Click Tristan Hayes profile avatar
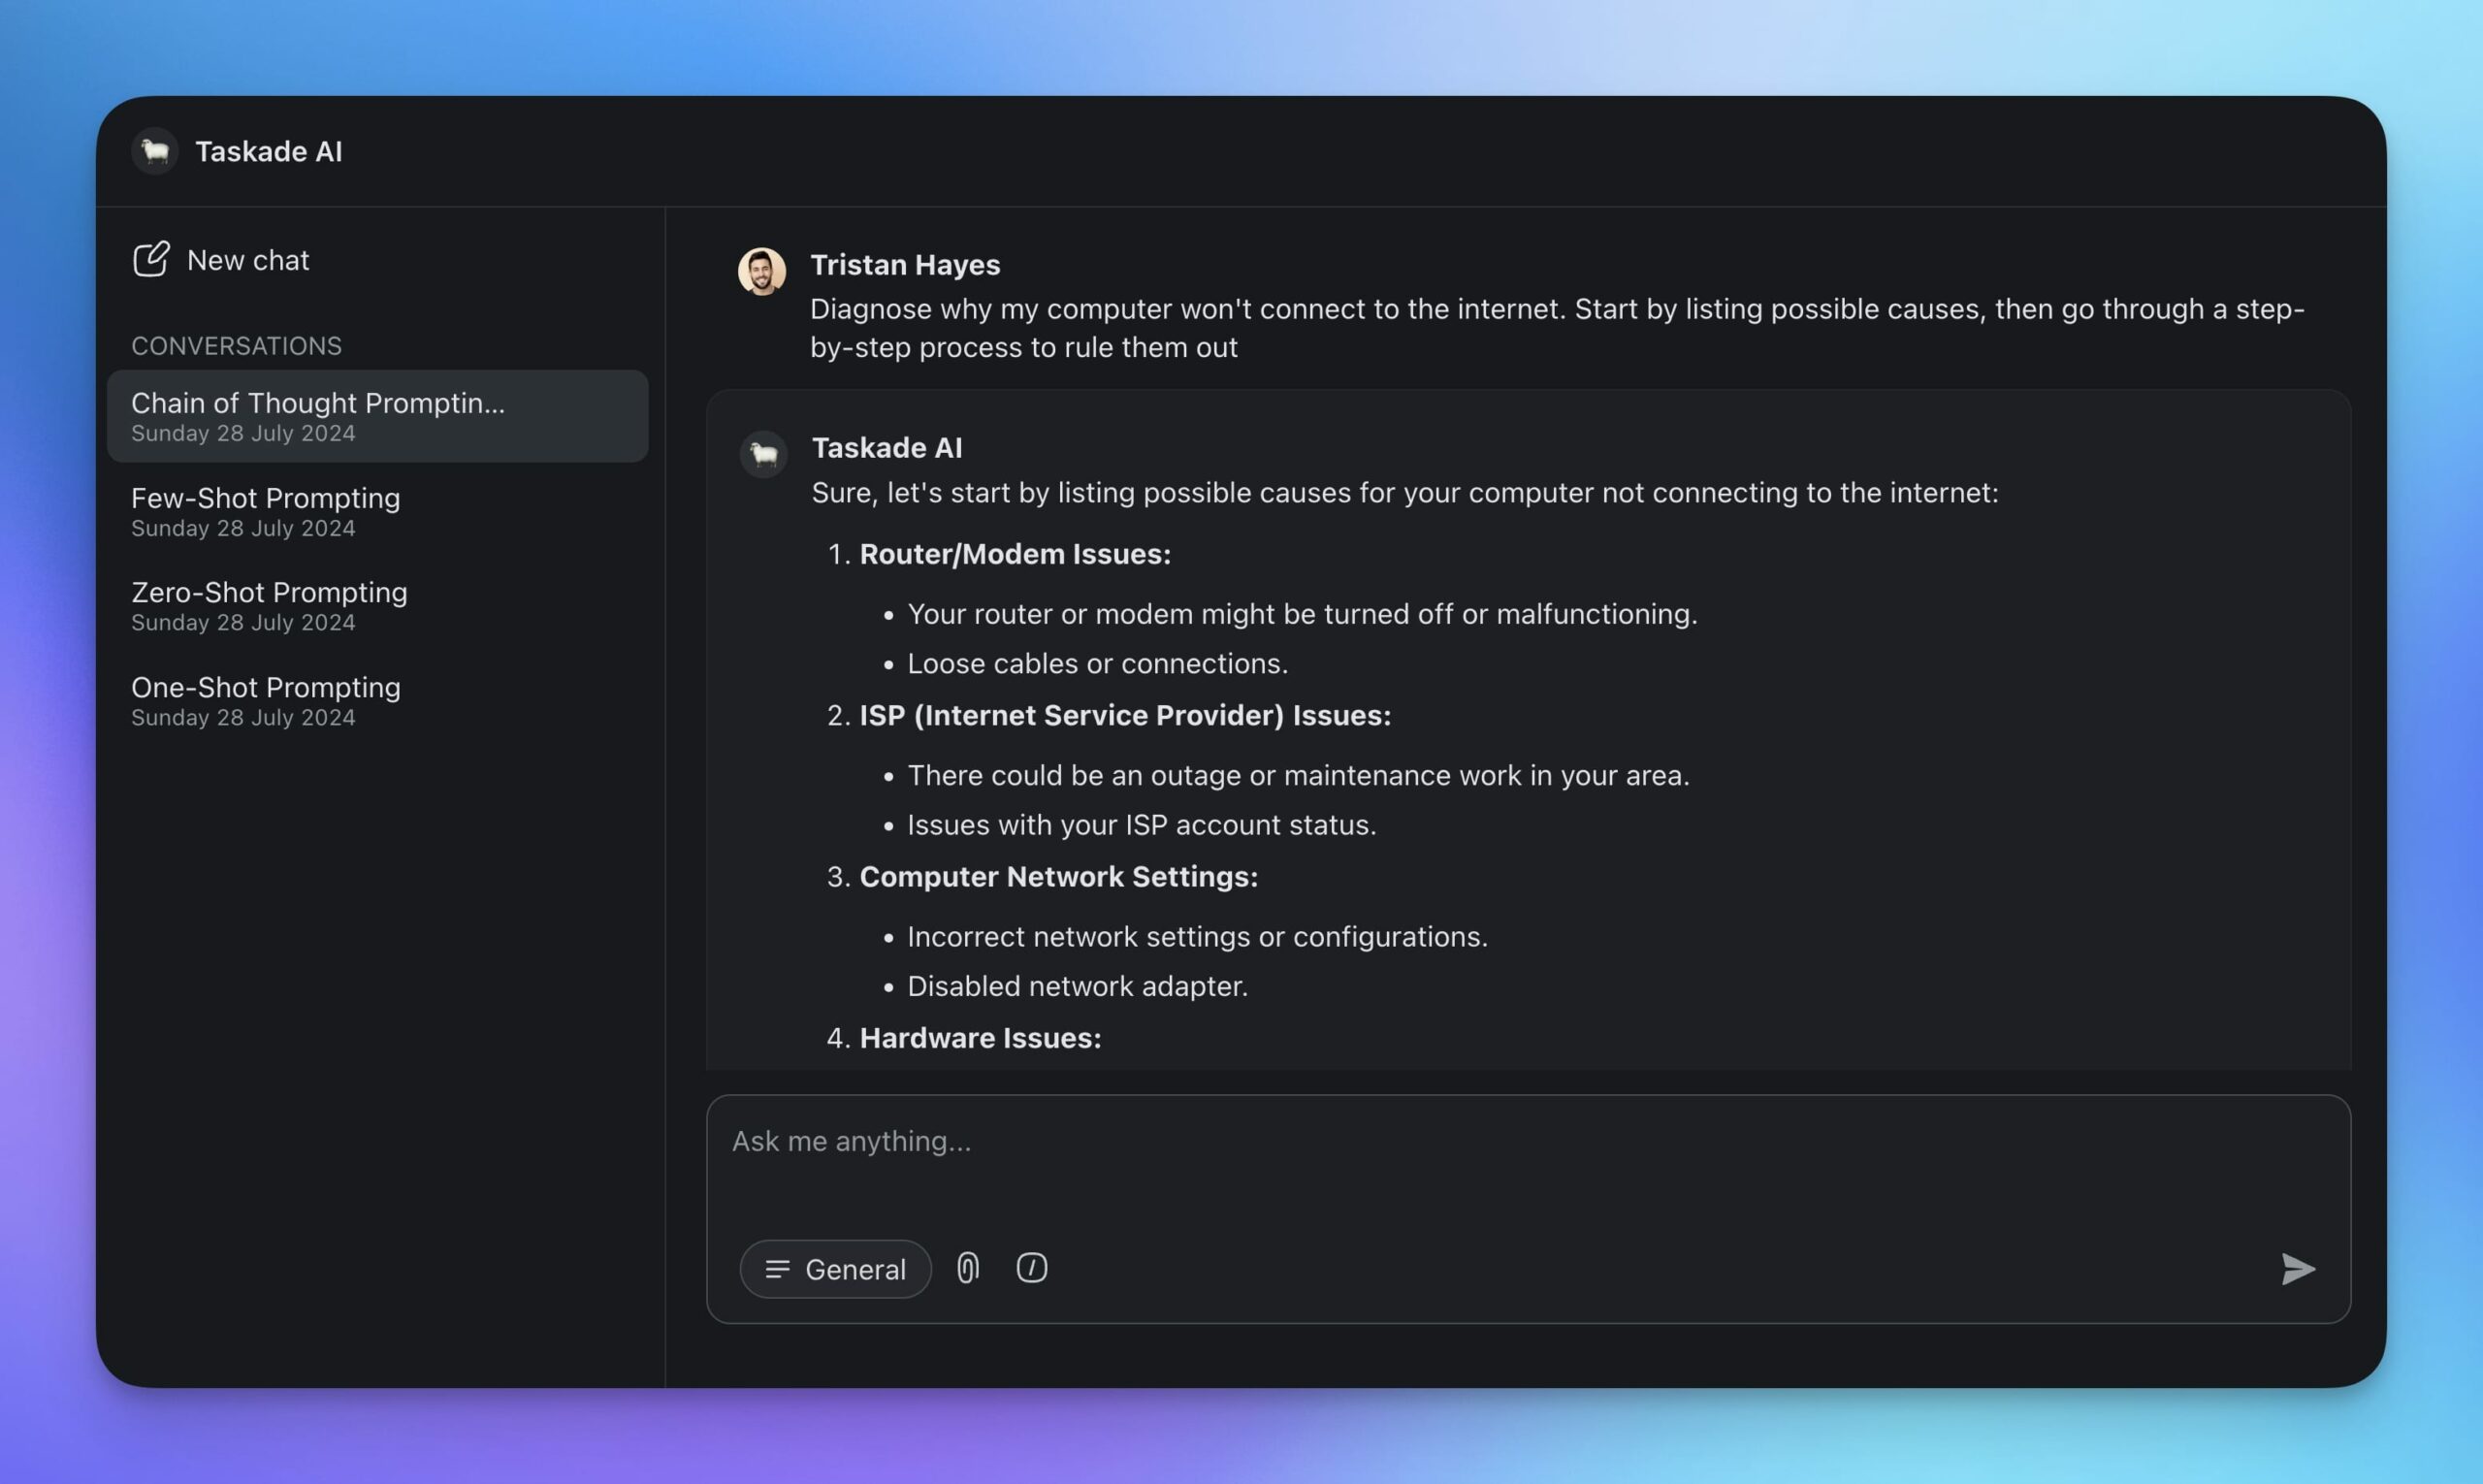Image resolution: width=2483 pixels, height=1484 pixels. pyautogui.click(x=761, y=271)
